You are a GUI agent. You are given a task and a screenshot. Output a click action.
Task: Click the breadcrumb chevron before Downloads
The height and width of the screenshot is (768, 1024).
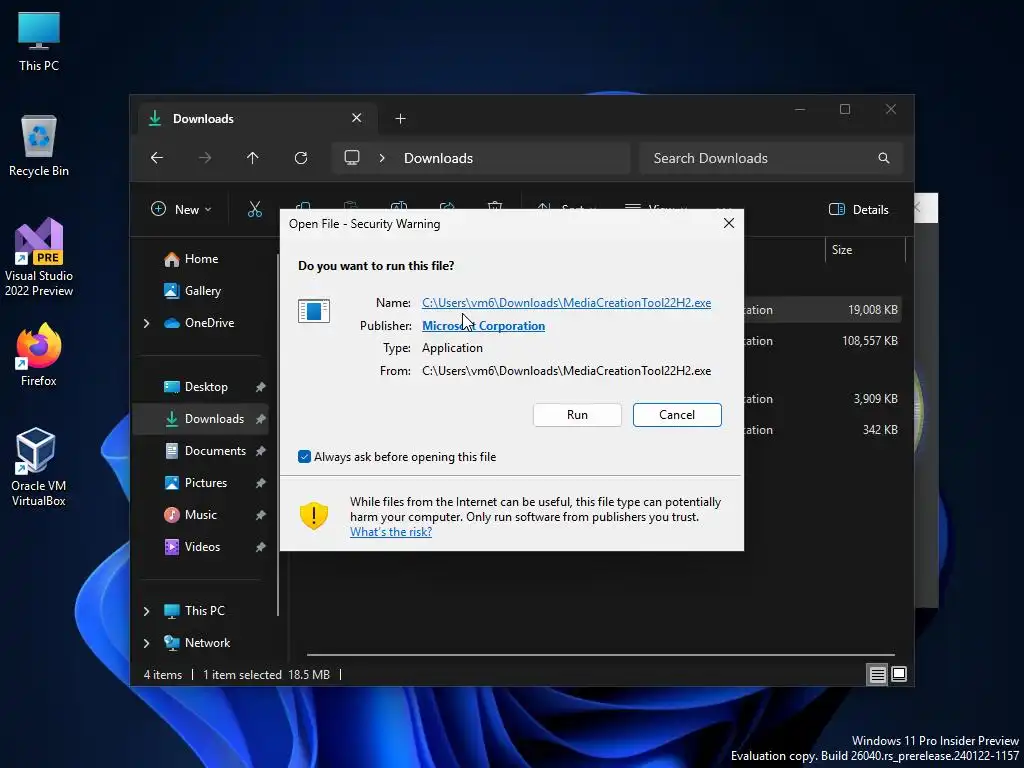click(382, 158)
